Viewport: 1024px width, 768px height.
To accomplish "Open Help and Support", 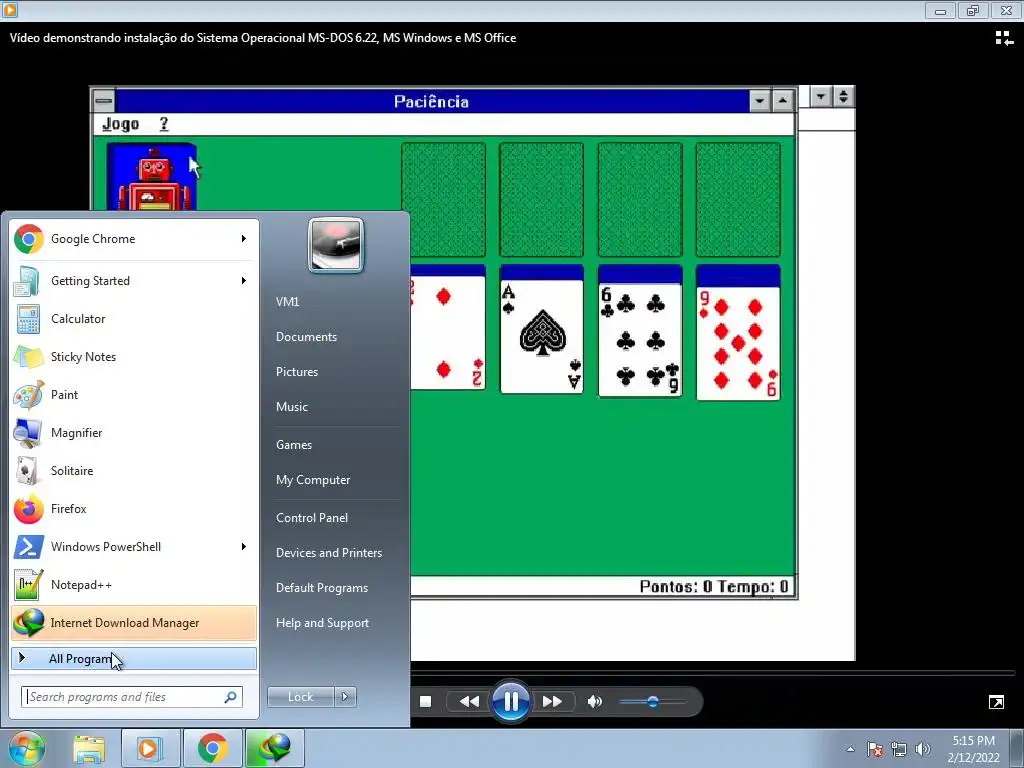I will [322, 623].
